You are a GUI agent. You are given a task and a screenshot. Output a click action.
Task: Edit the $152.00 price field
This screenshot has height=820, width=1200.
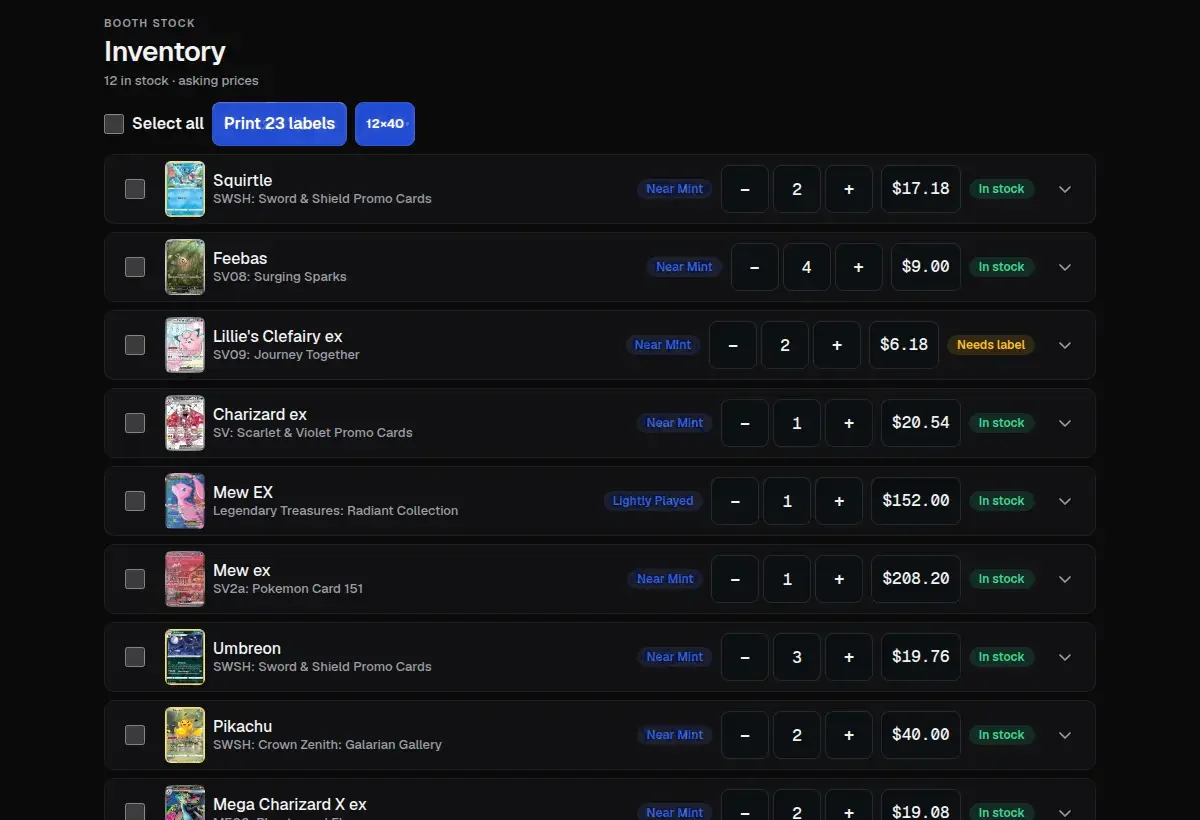pyautogui.click(x=916, y=501)
